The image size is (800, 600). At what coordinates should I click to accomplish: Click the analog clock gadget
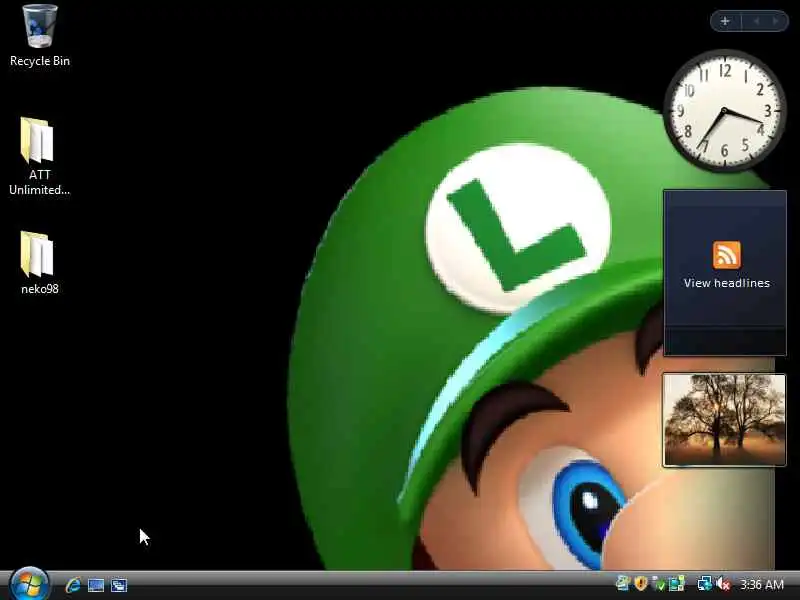tap(724, 110)
